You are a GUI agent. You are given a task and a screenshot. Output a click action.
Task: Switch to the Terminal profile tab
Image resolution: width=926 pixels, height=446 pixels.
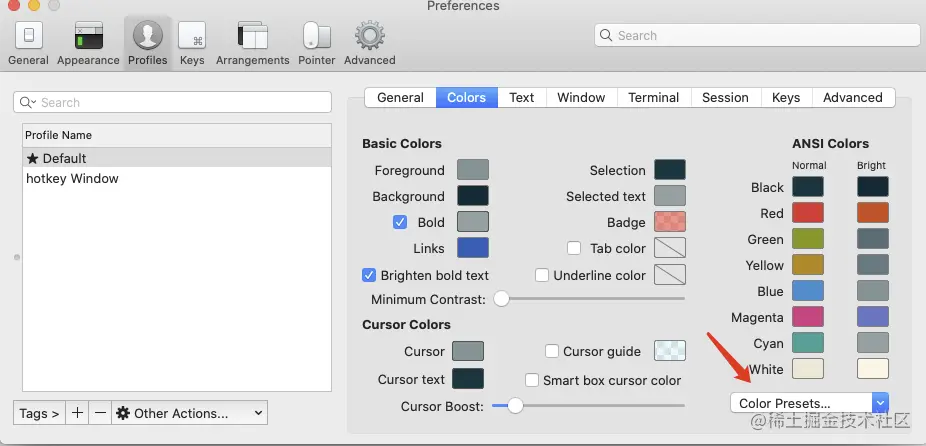tap(654, 97)
